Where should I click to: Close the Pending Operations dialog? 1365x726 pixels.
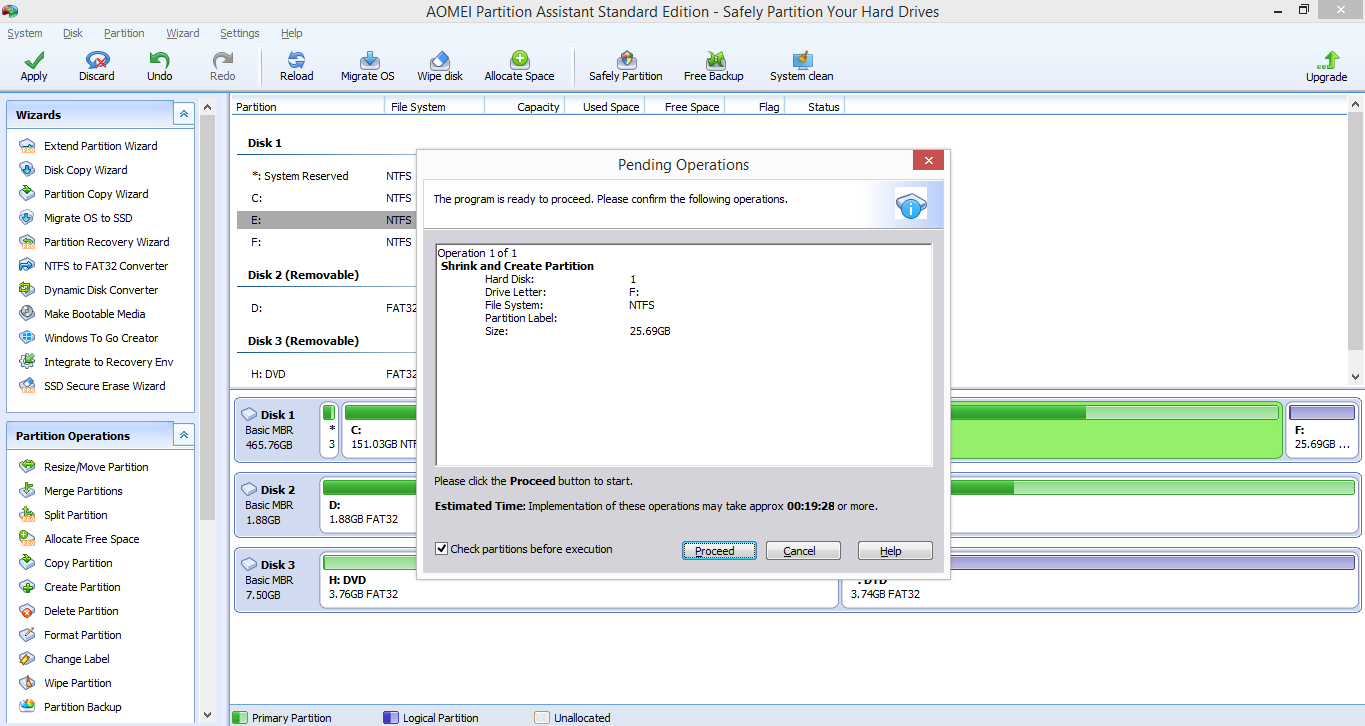(928, 161)
